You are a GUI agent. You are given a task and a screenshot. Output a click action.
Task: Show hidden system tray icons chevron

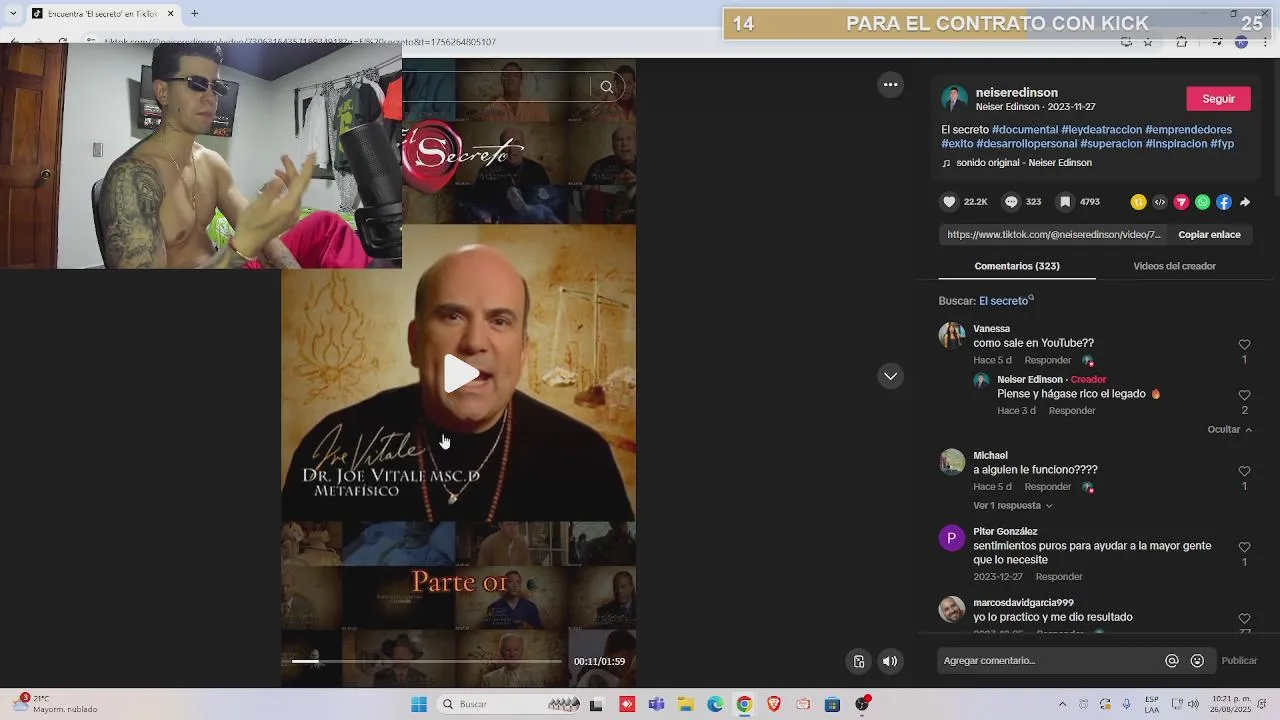[x=1062, y=704]
